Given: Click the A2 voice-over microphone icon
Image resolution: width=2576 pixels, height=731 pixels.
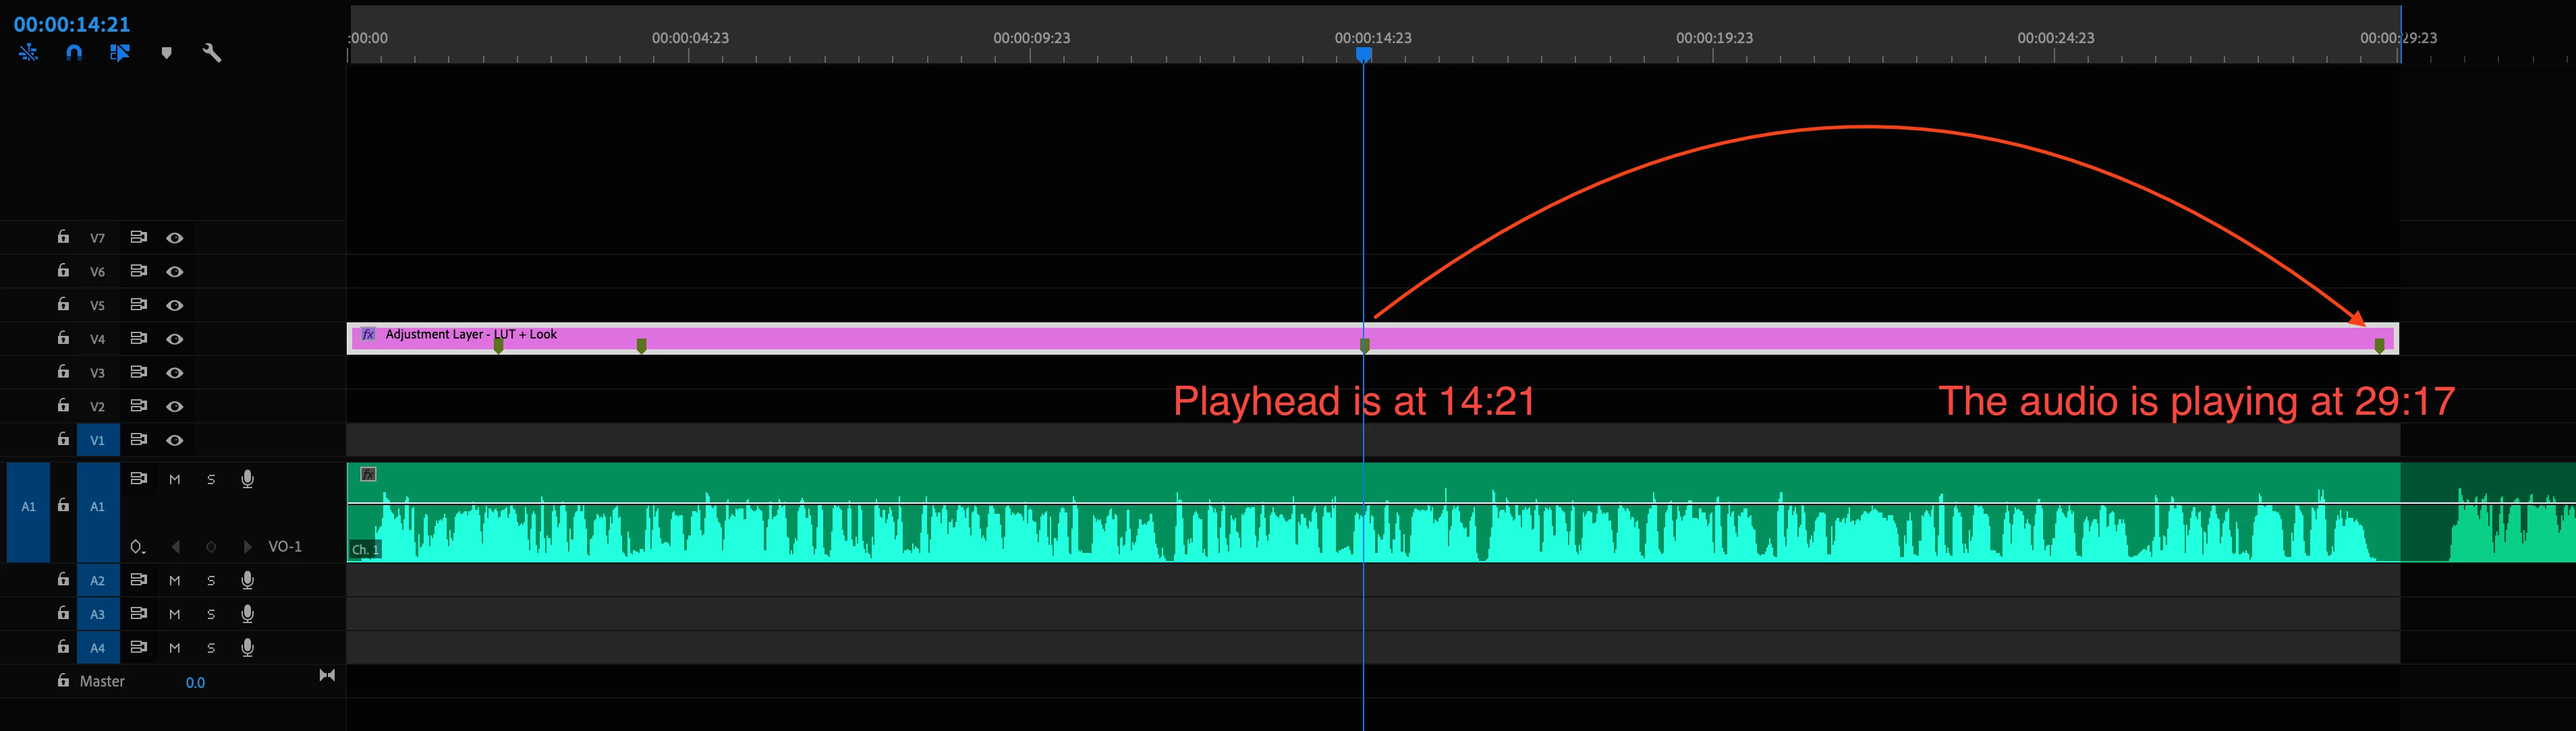Looking at the screenshot, I should (x=247, y=580).
